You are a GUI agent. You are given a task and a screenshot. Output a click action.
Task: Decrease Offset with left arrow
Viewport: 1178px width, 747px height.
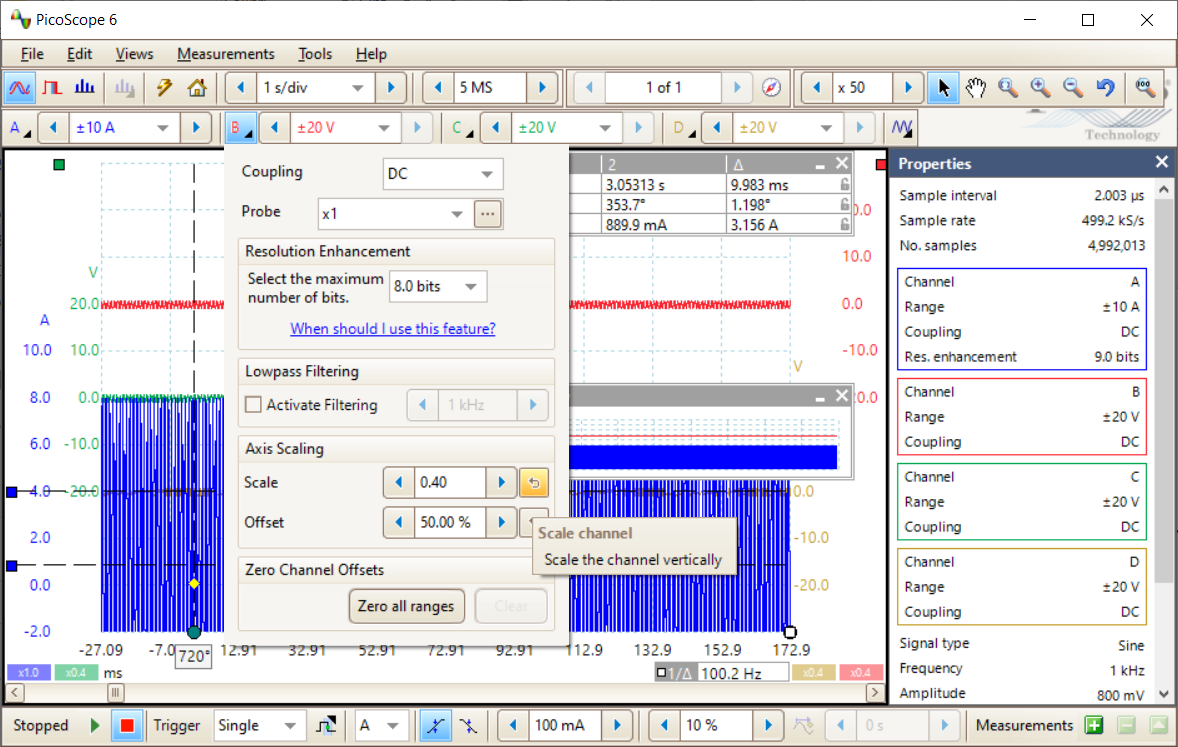[399, 522]
